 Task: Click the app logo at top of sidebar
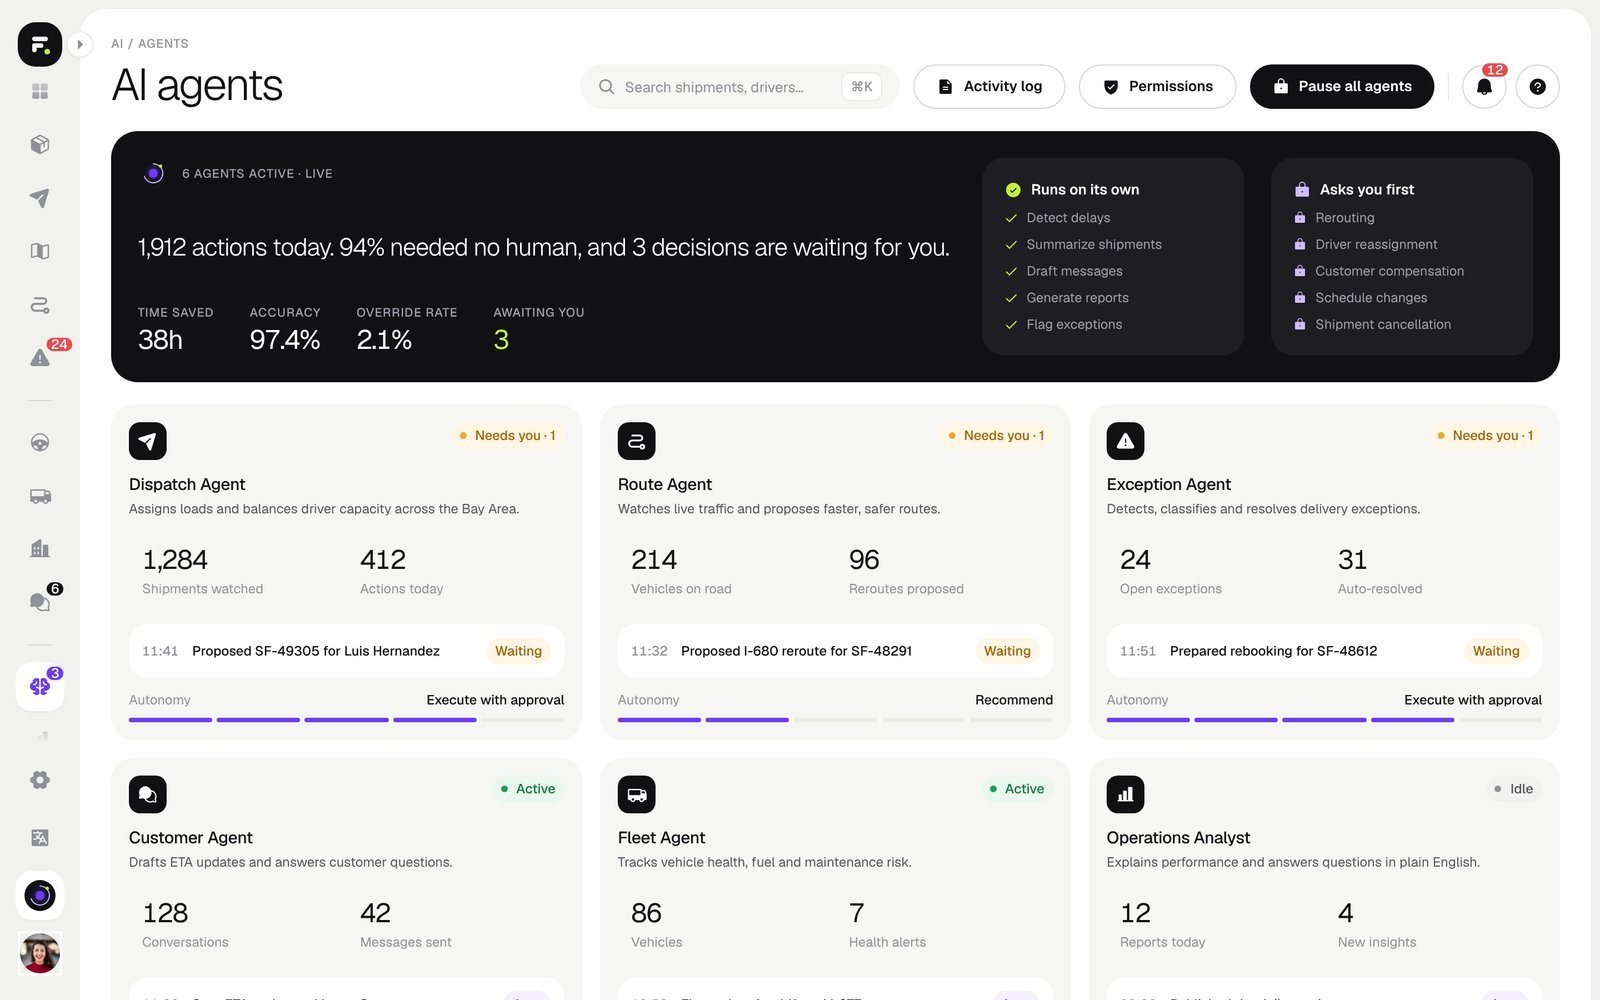click(40, 44)
